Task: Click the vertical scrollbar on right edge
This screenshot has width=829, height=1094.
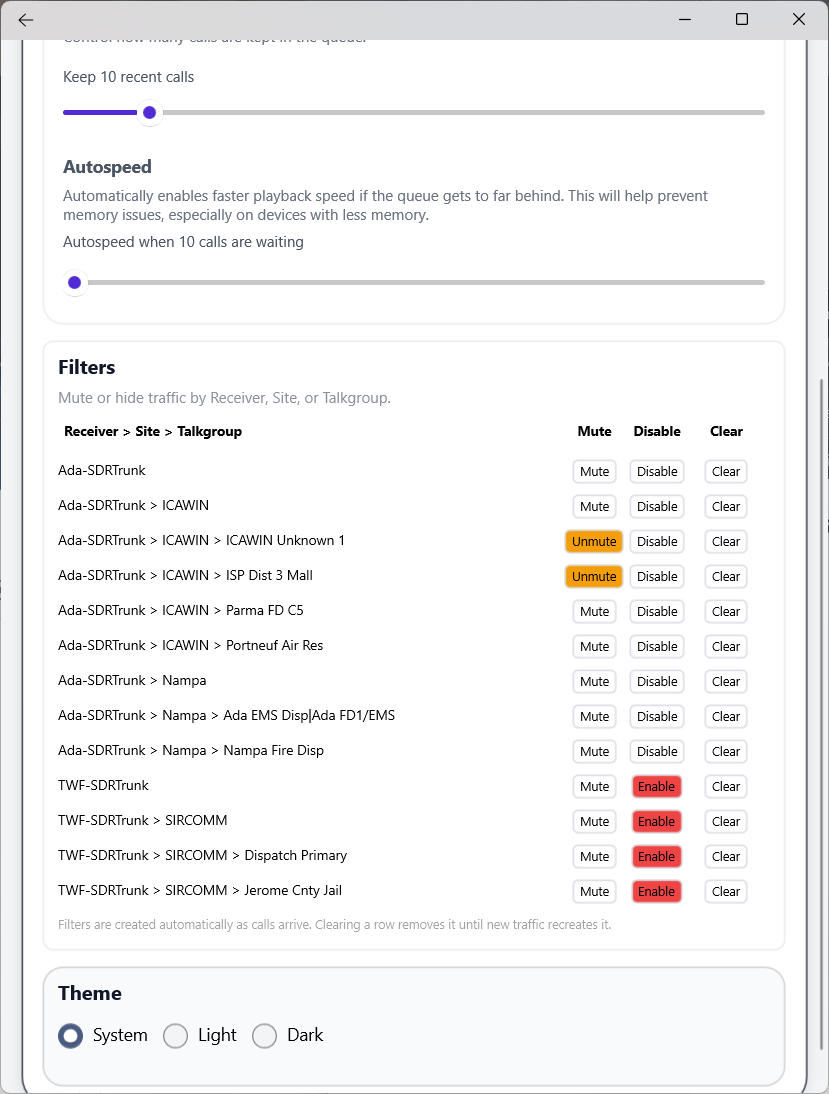Action: [821, 700]
